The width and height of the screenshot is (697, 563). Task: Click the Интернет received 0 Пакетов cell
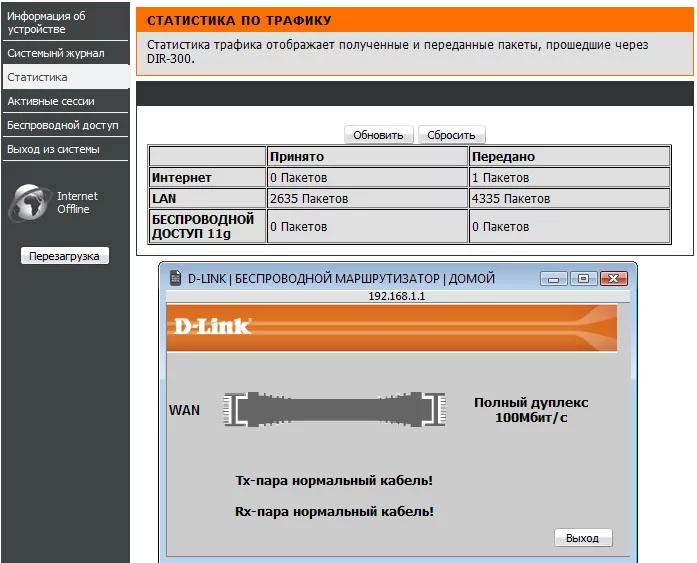point(367,177)
